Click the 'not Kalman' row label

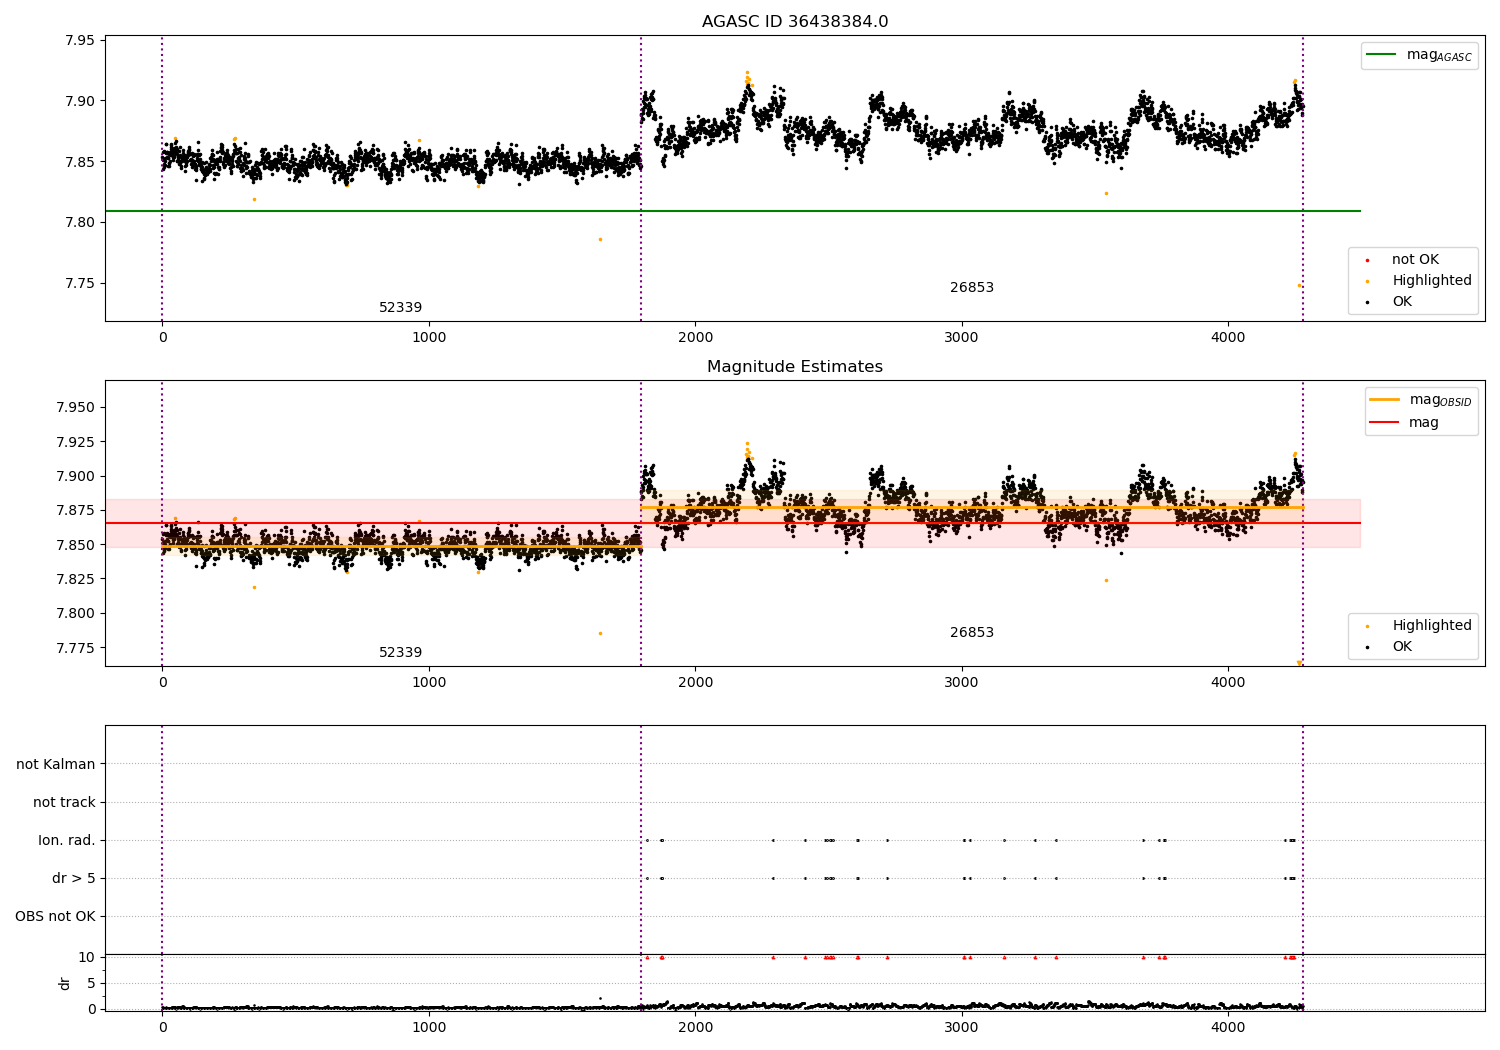pos(56,764)
